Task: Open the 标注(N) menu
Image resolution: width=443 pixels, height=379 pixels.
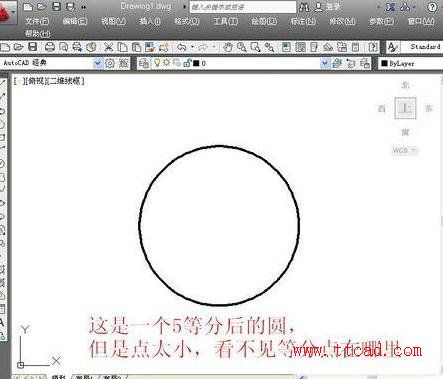Action: point(303,21)
